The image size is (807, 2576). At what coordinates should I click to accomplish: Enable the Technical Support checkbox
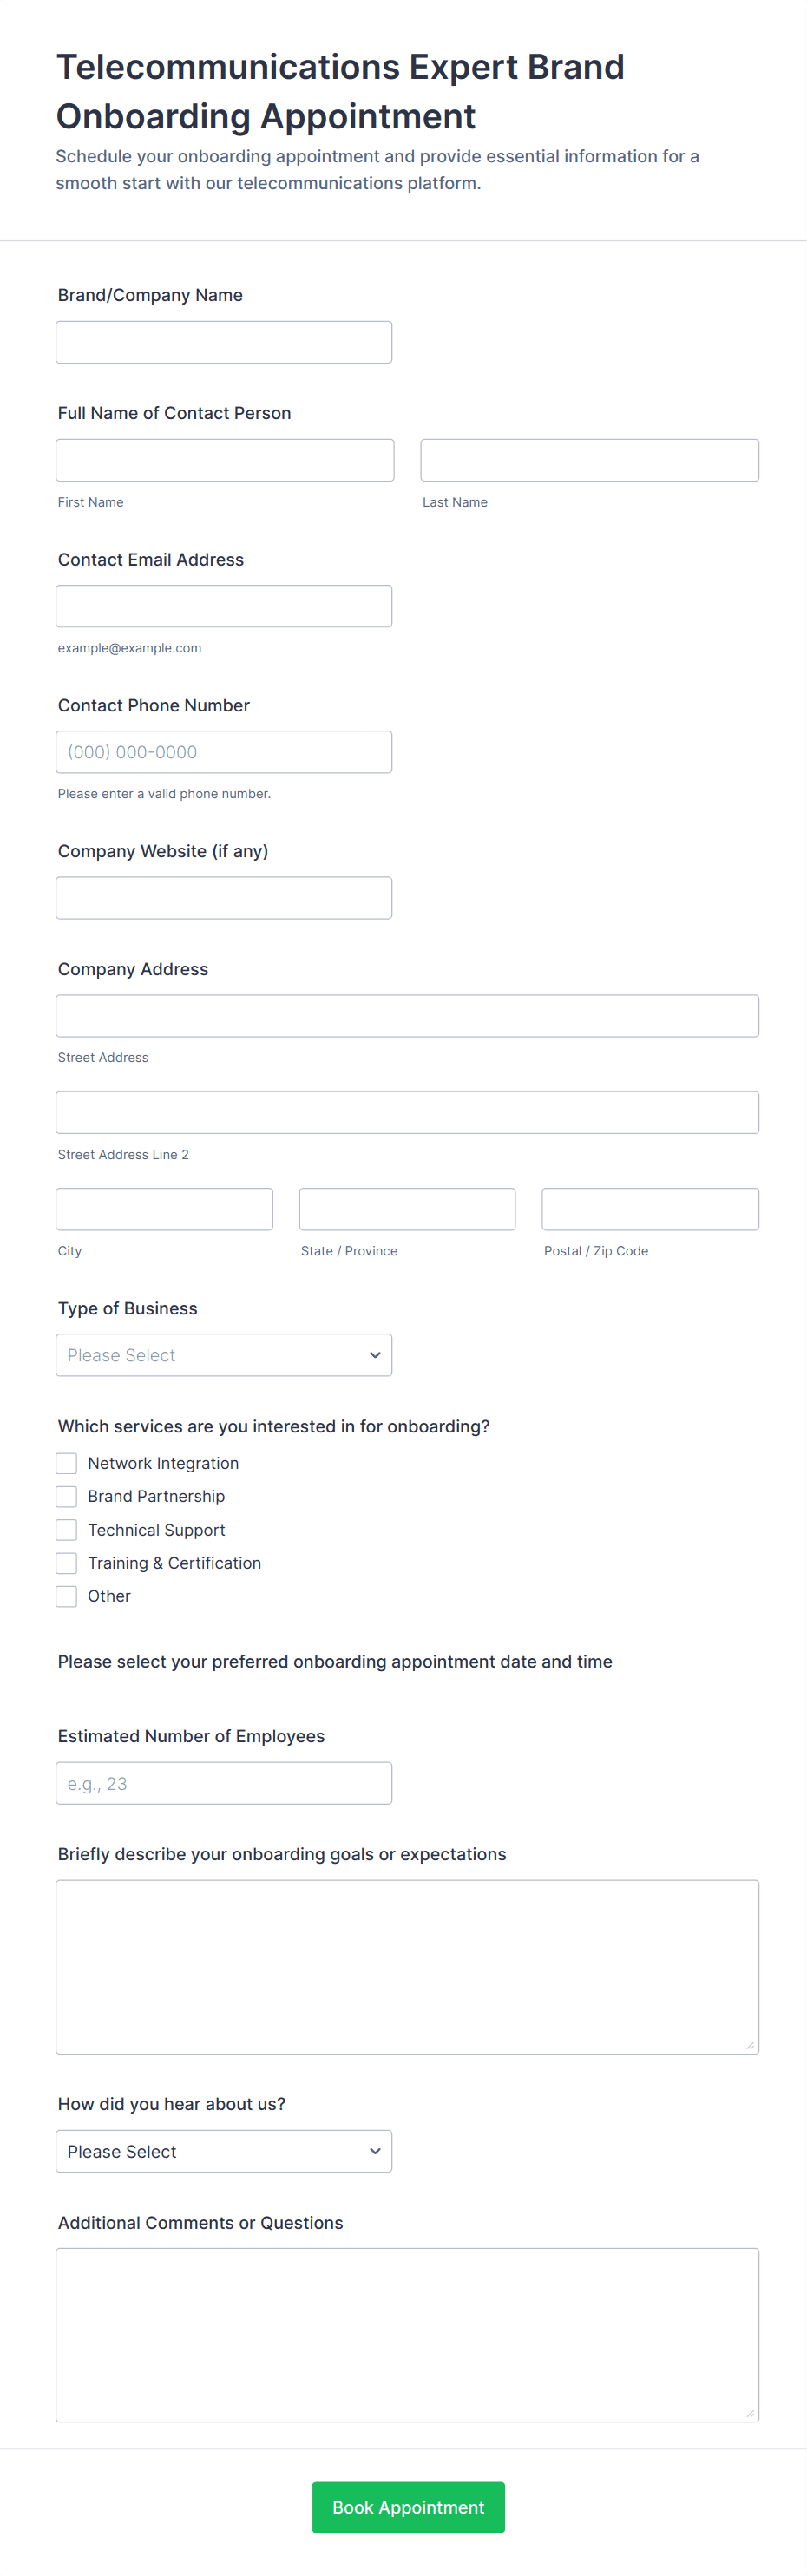click(67, 1530)
